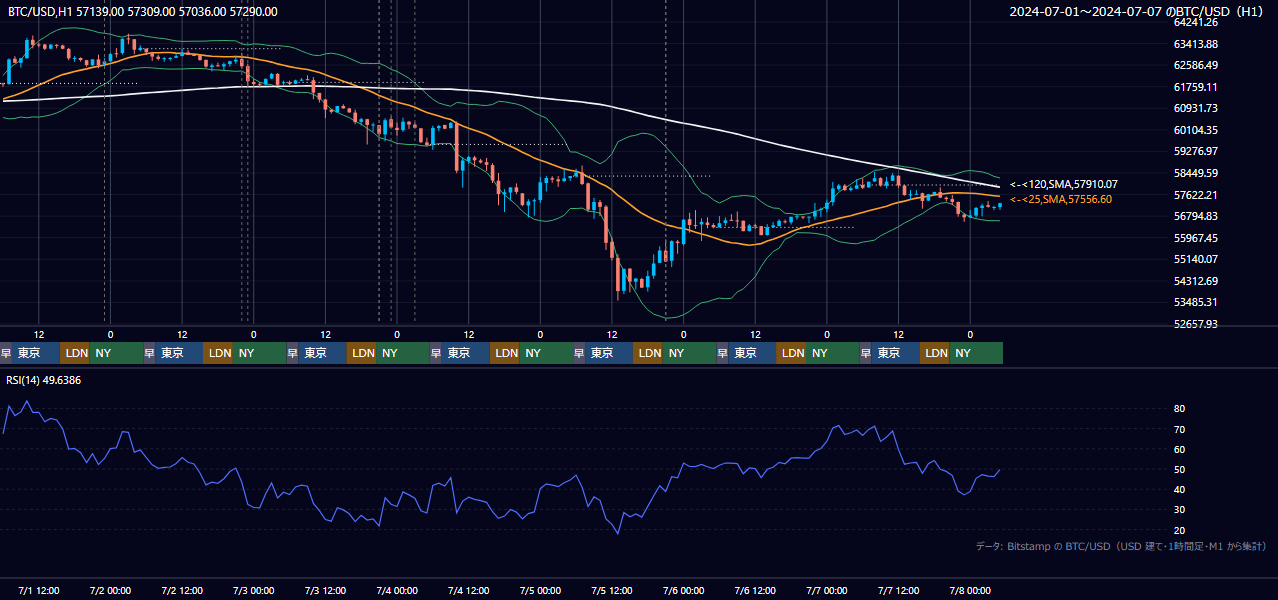Click price axis value 57622.21
This screenshot has width=1278, height=600.
click(x=1195, y=195)
